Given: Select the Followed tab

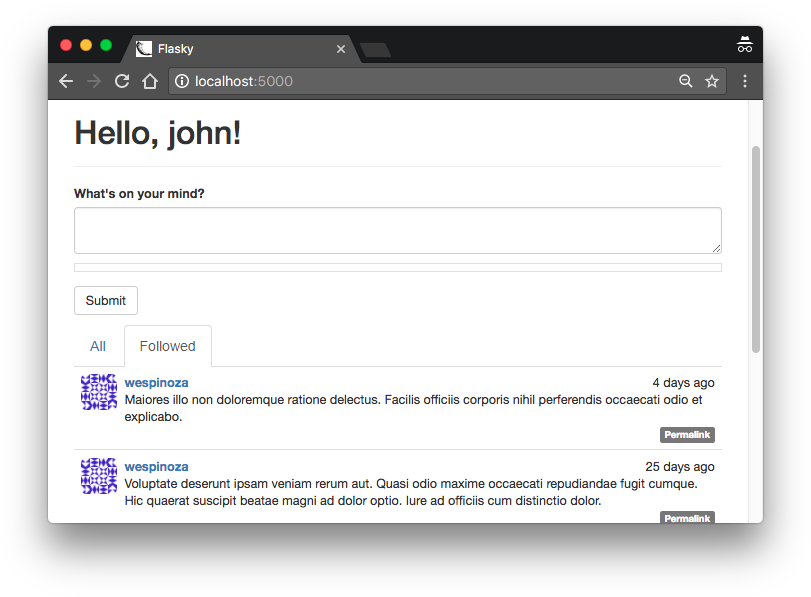Looking at the screenshot, I should coord(168,346).
